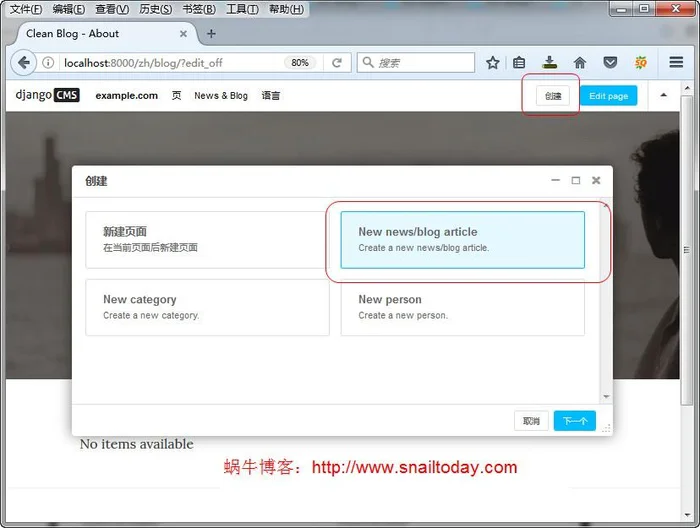This screenshot has height=528, width=700.
Task: Select New news/blog article option
Action: (x=462, y=240)
